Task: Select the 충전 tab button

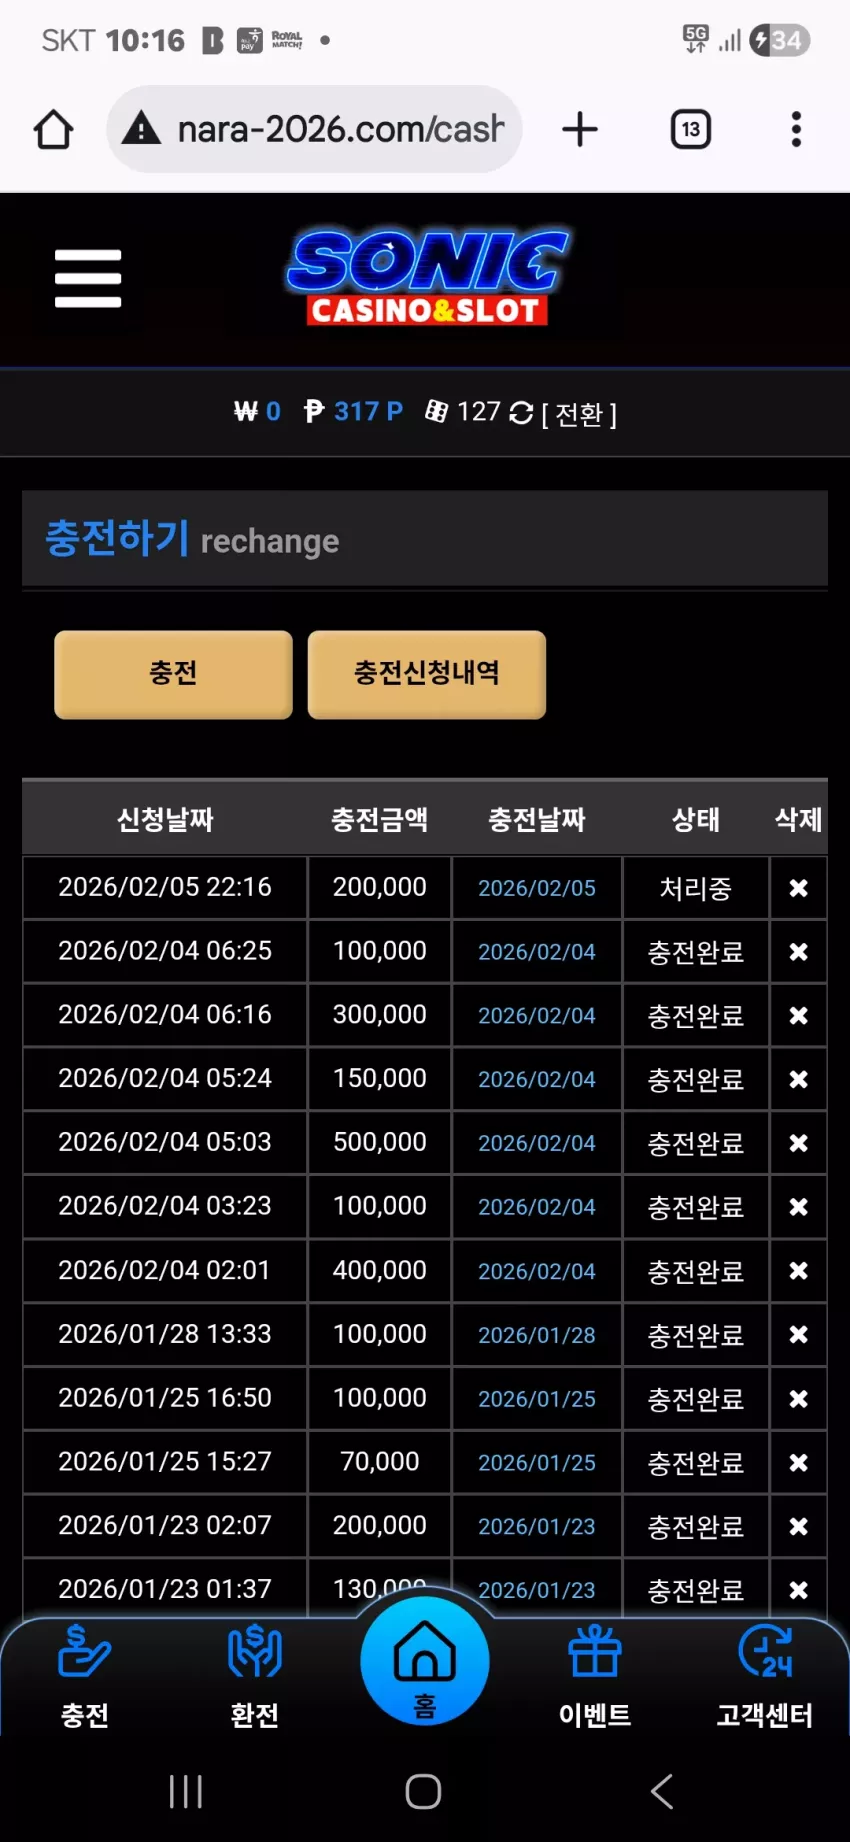Action: pyautogui.click(x=173, y=674)
